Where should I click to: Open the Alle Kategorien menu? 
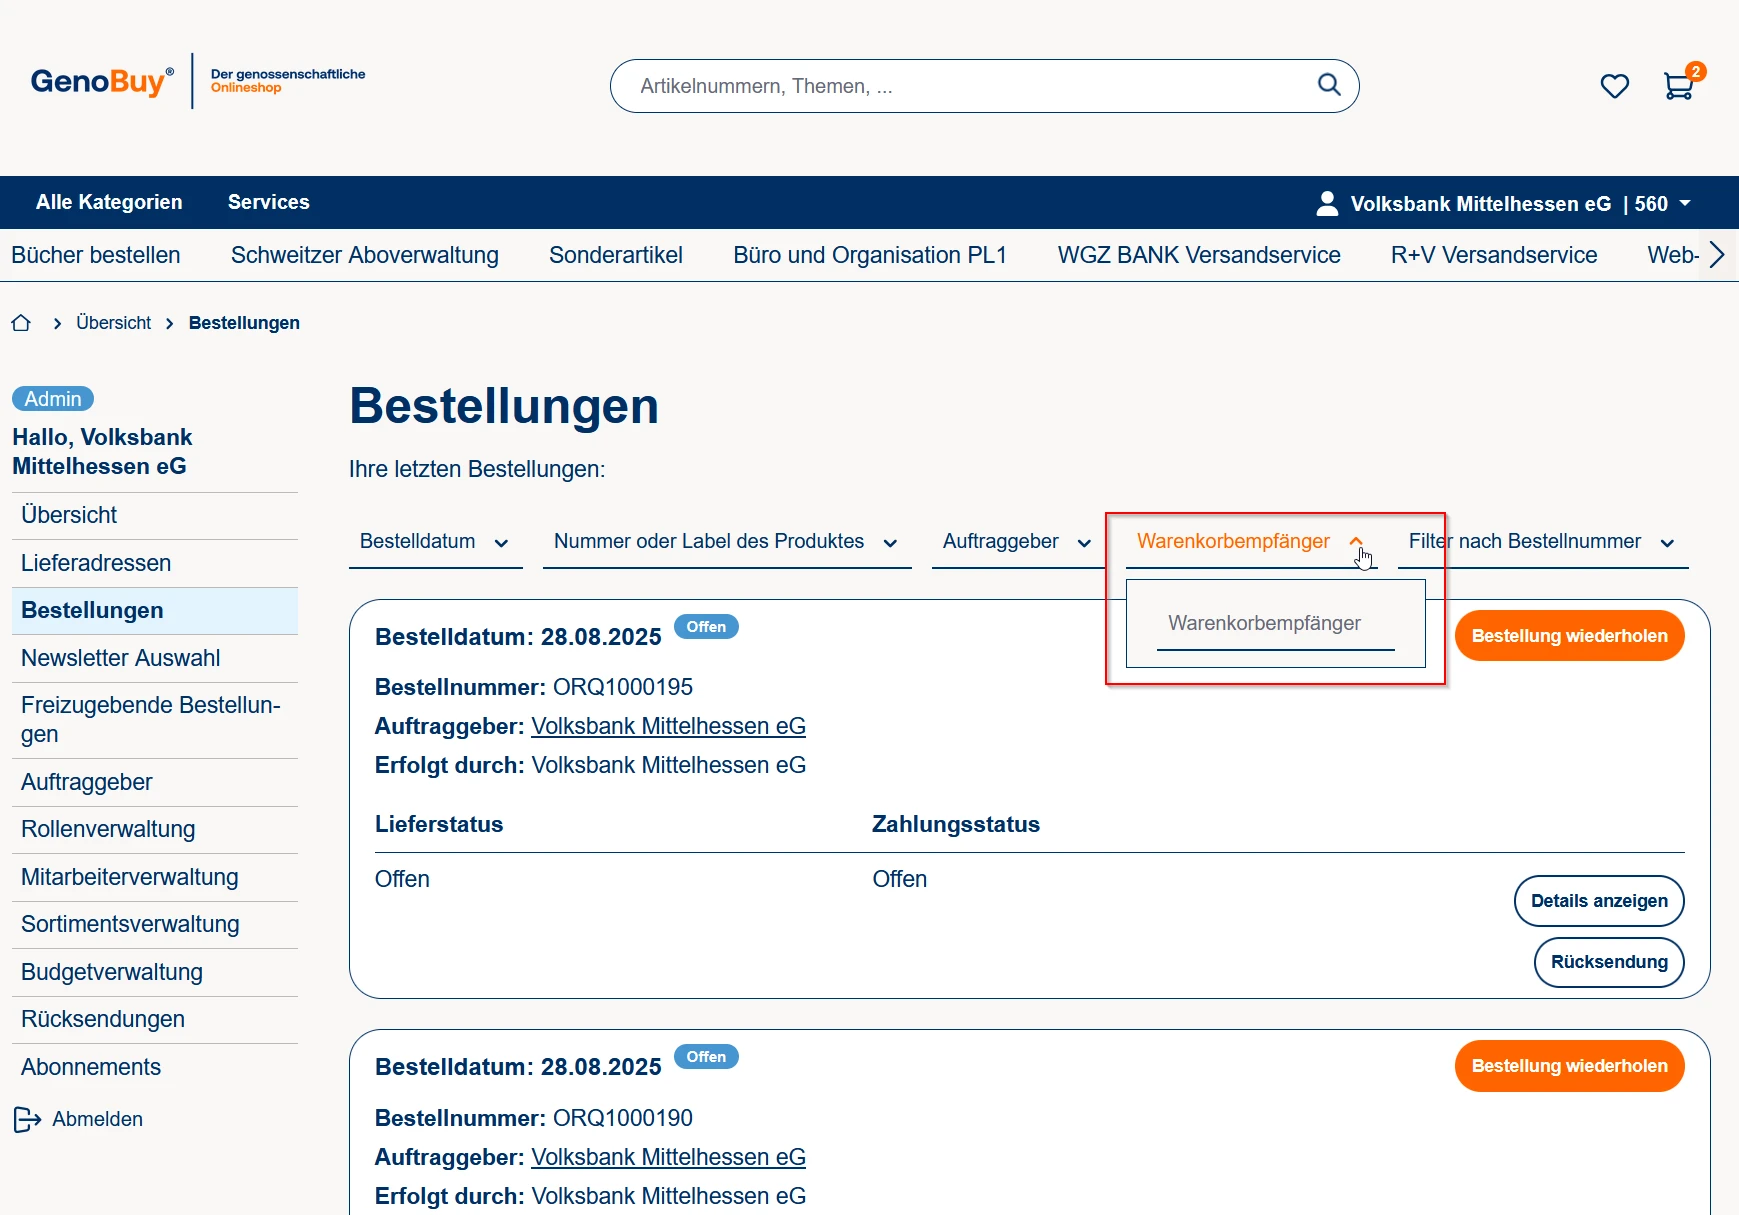(109, 202)
